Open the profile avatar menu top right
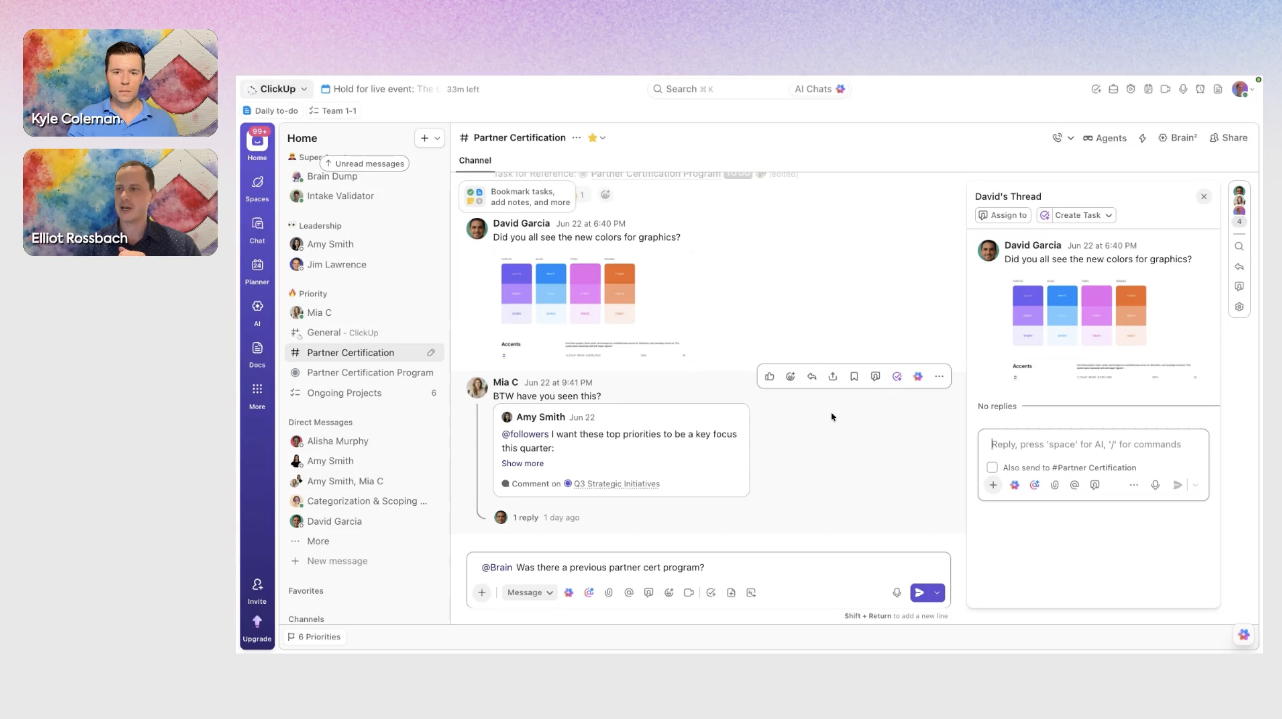 point(1240,89)
